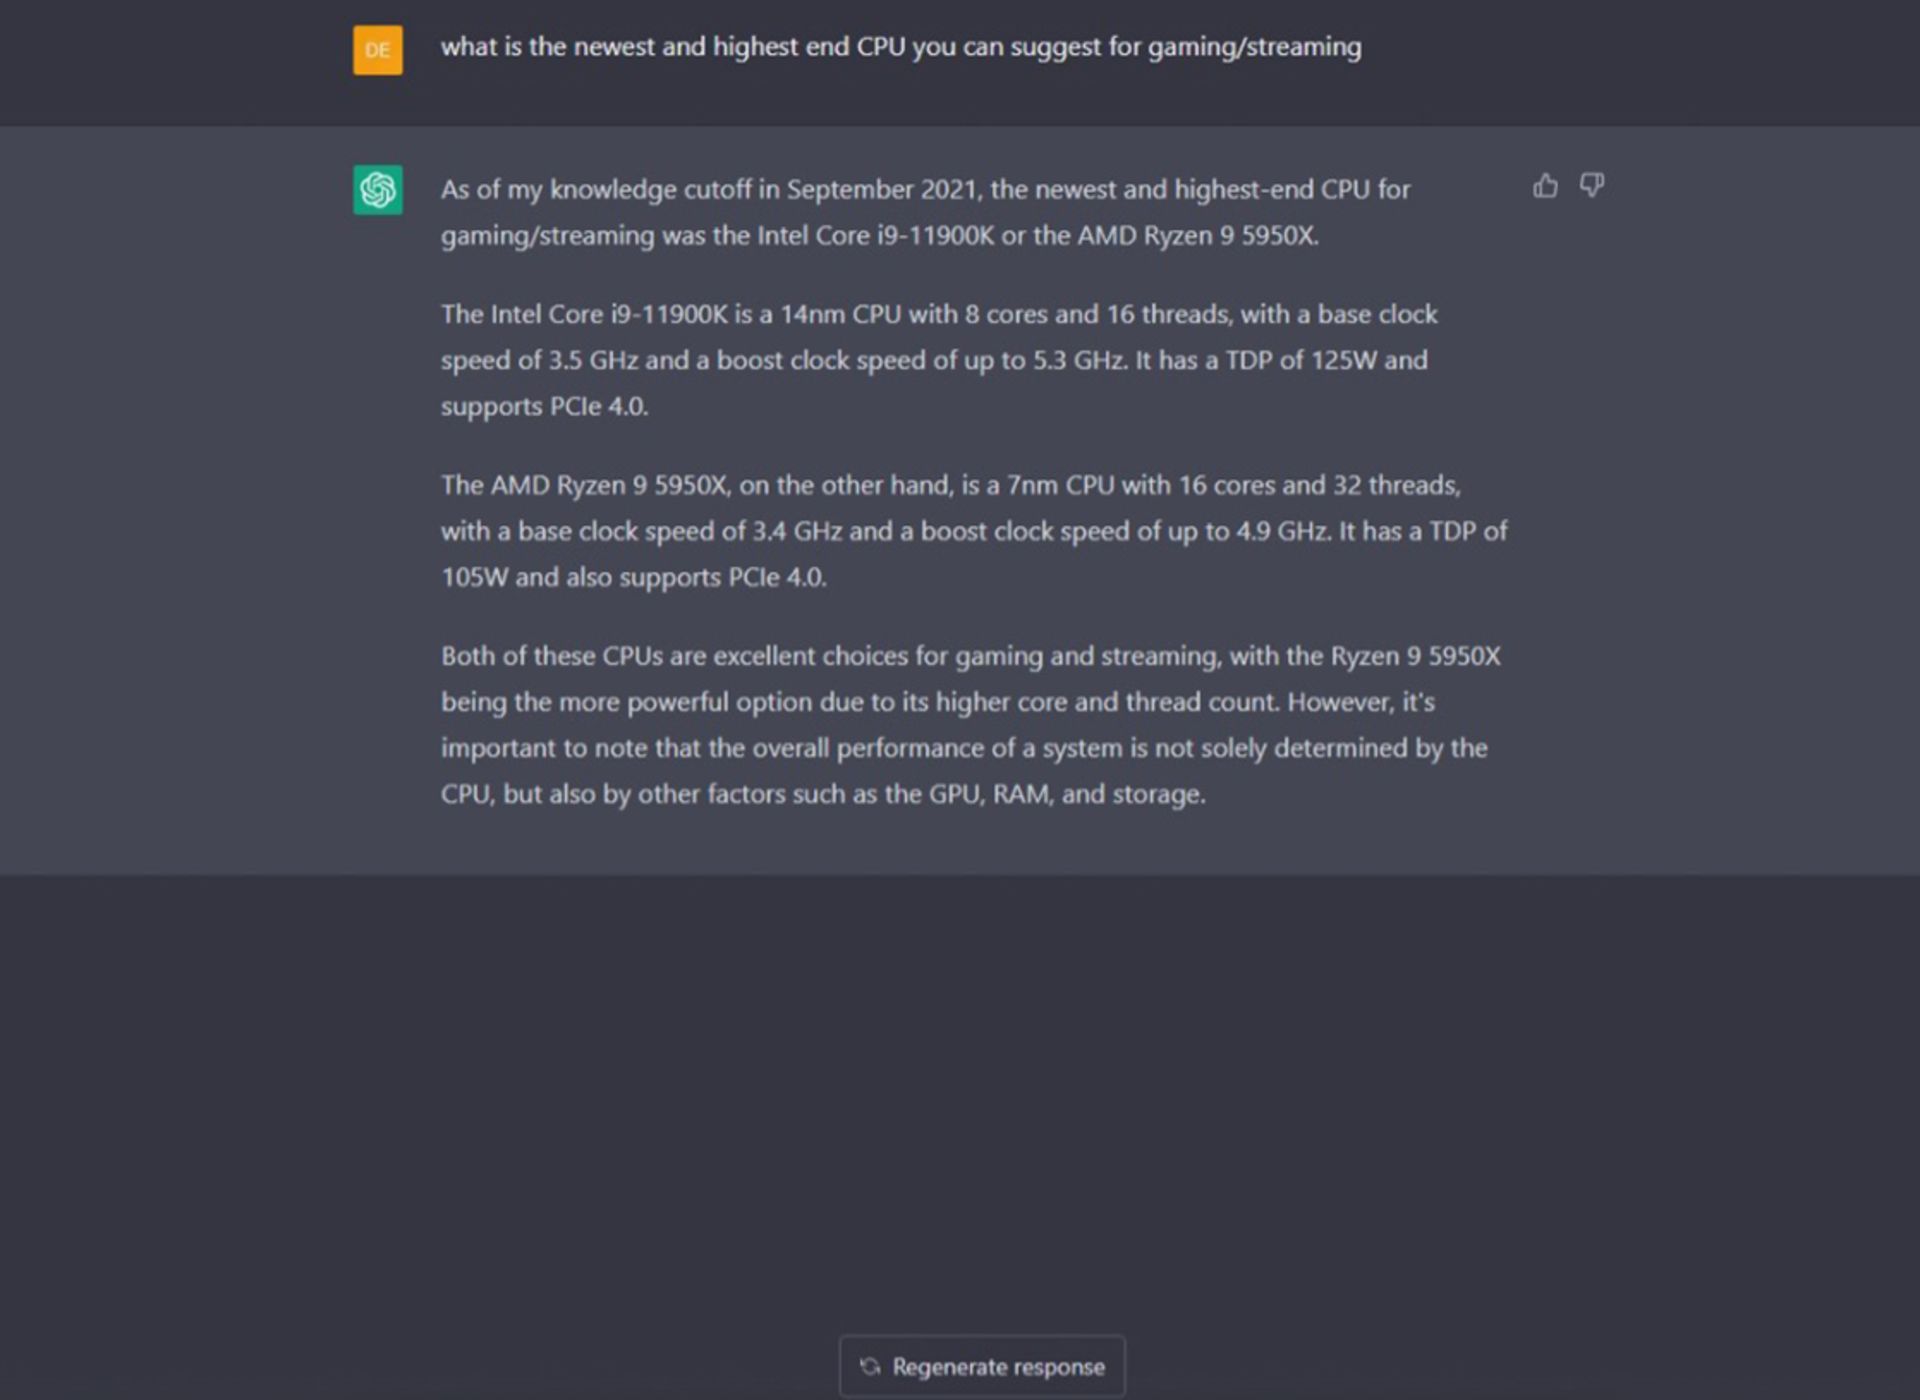
Task: Click the '125W' TDP value
Action: [x=1343, y=360]
